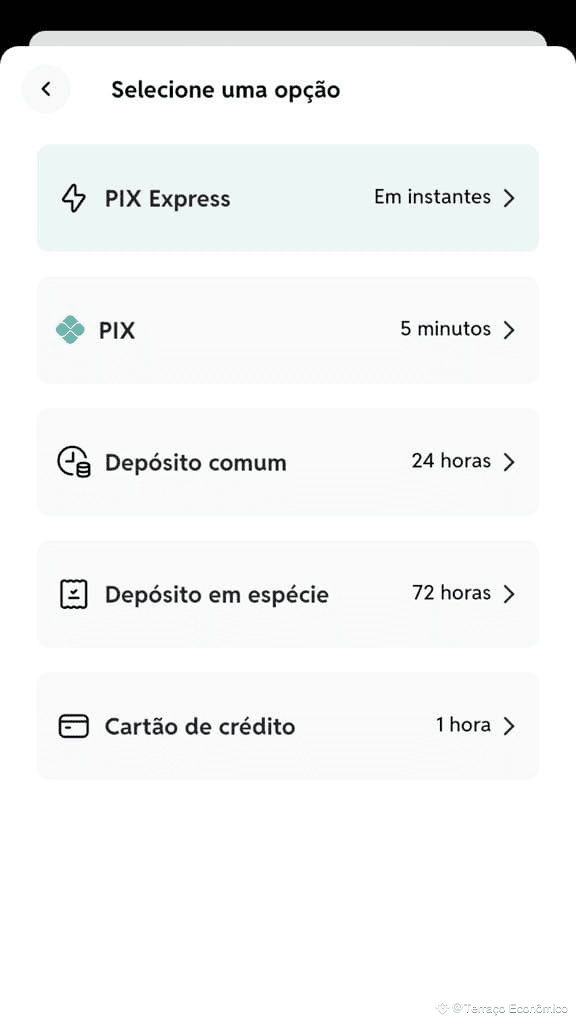Screen dimensions: 576x1024
Task: Open the chevron next to 5 minutos
Action: pos(509,330)
